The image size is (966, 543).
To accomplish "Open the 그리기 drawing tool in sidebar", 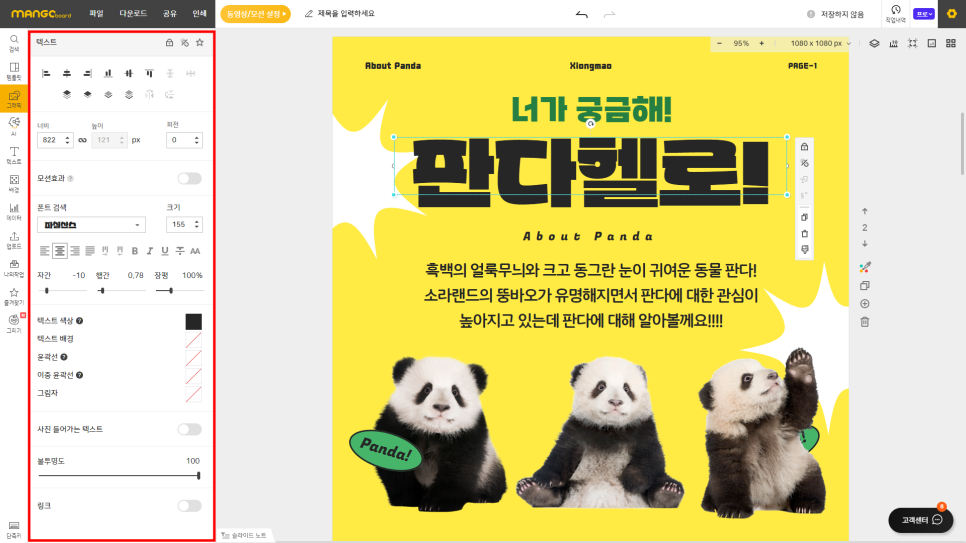I will pyautogui.click(x=14, y=324).
